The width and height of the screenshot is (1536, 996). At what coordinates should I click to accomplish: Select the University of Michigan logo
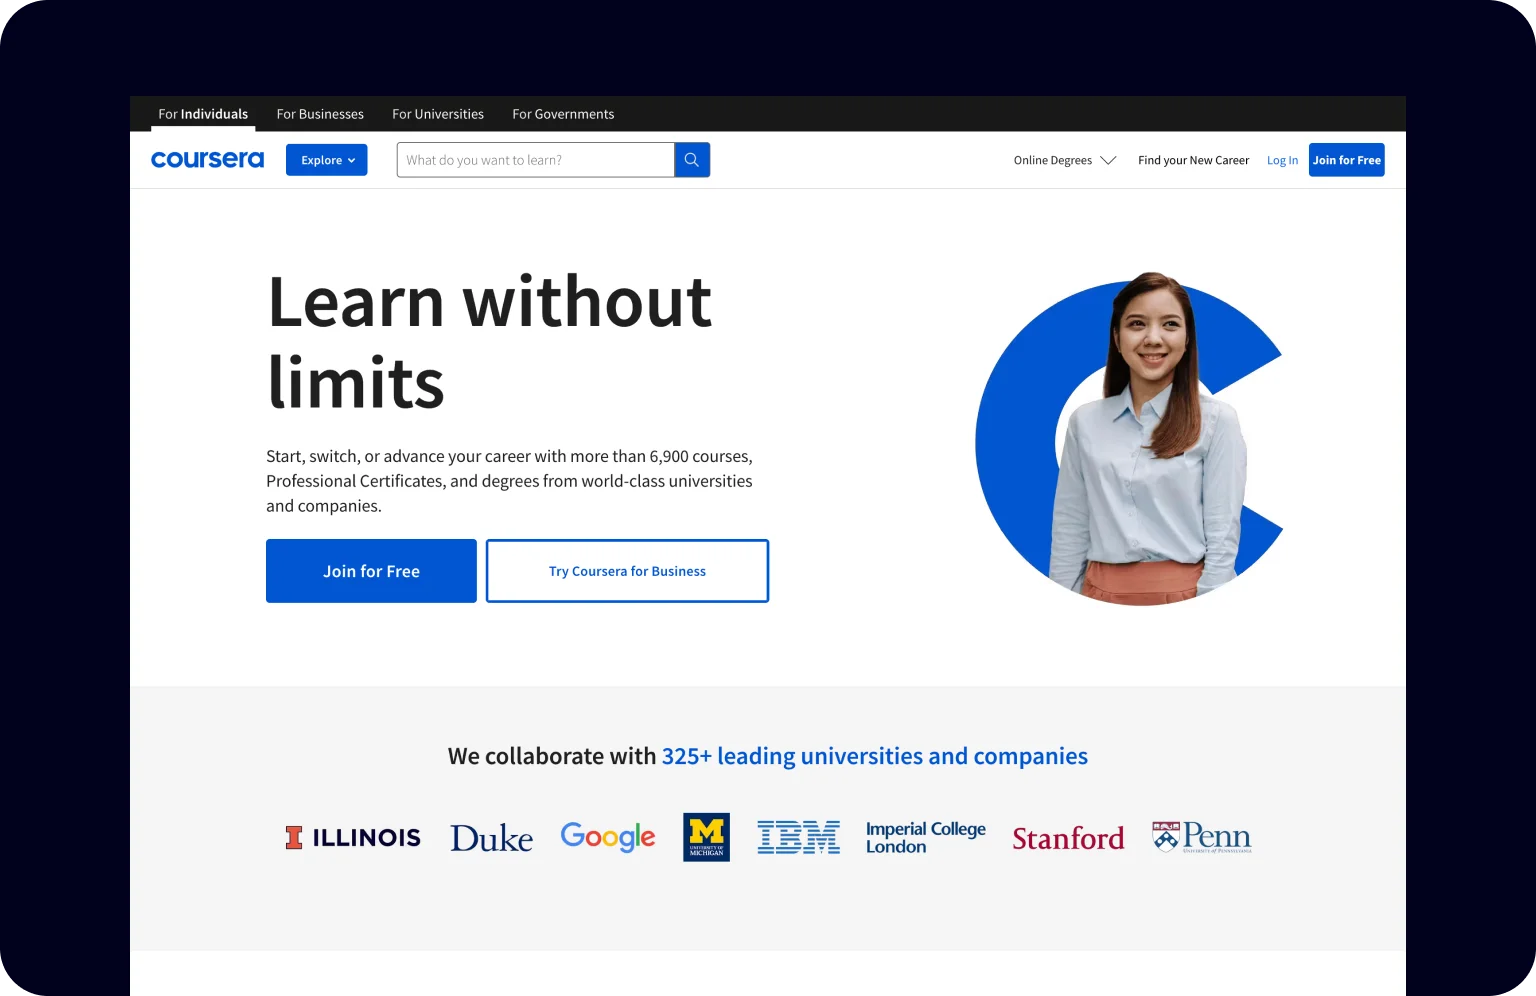pos(707,837)
